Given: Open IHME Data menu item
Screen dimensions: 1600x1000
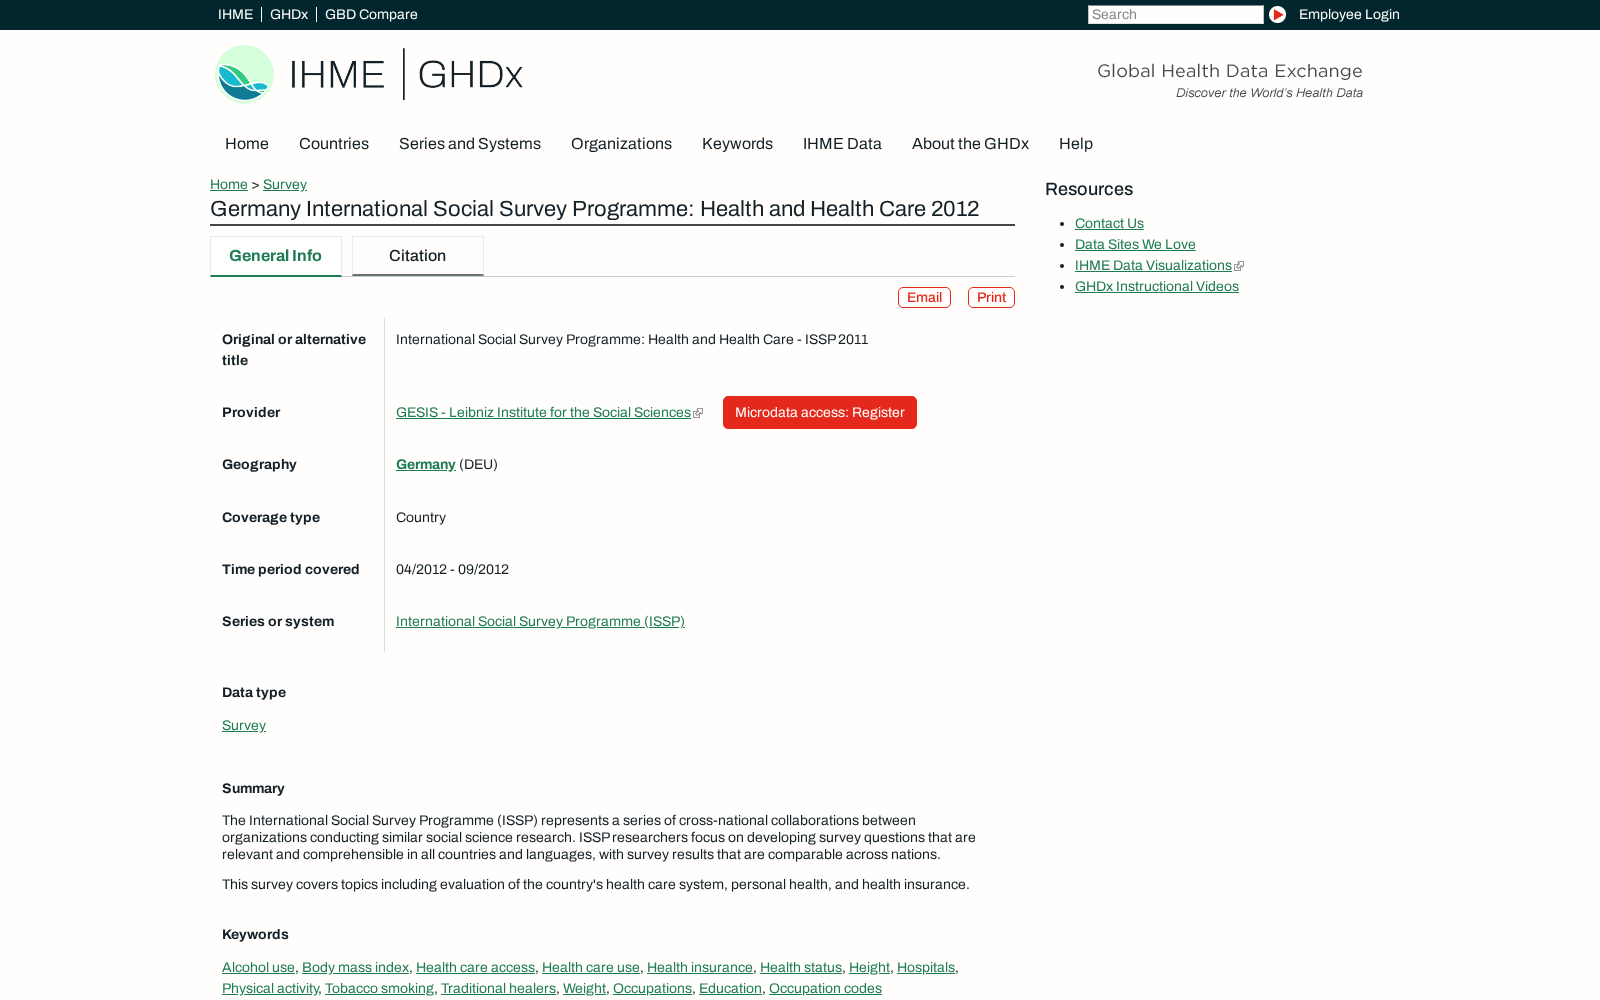Looking at the screenshot, I should click(842, 143).
